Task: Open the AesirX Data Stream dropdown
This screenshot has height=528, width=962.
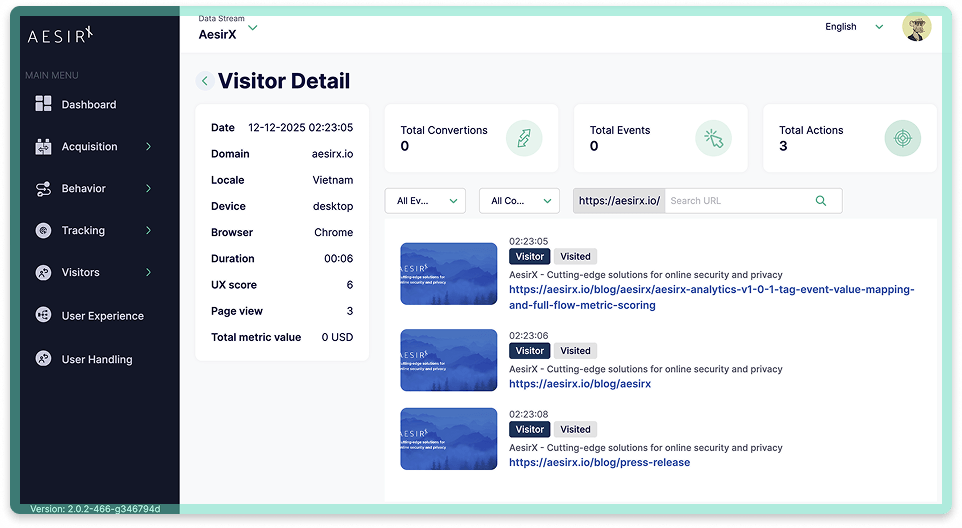Action: pos(228,28)
